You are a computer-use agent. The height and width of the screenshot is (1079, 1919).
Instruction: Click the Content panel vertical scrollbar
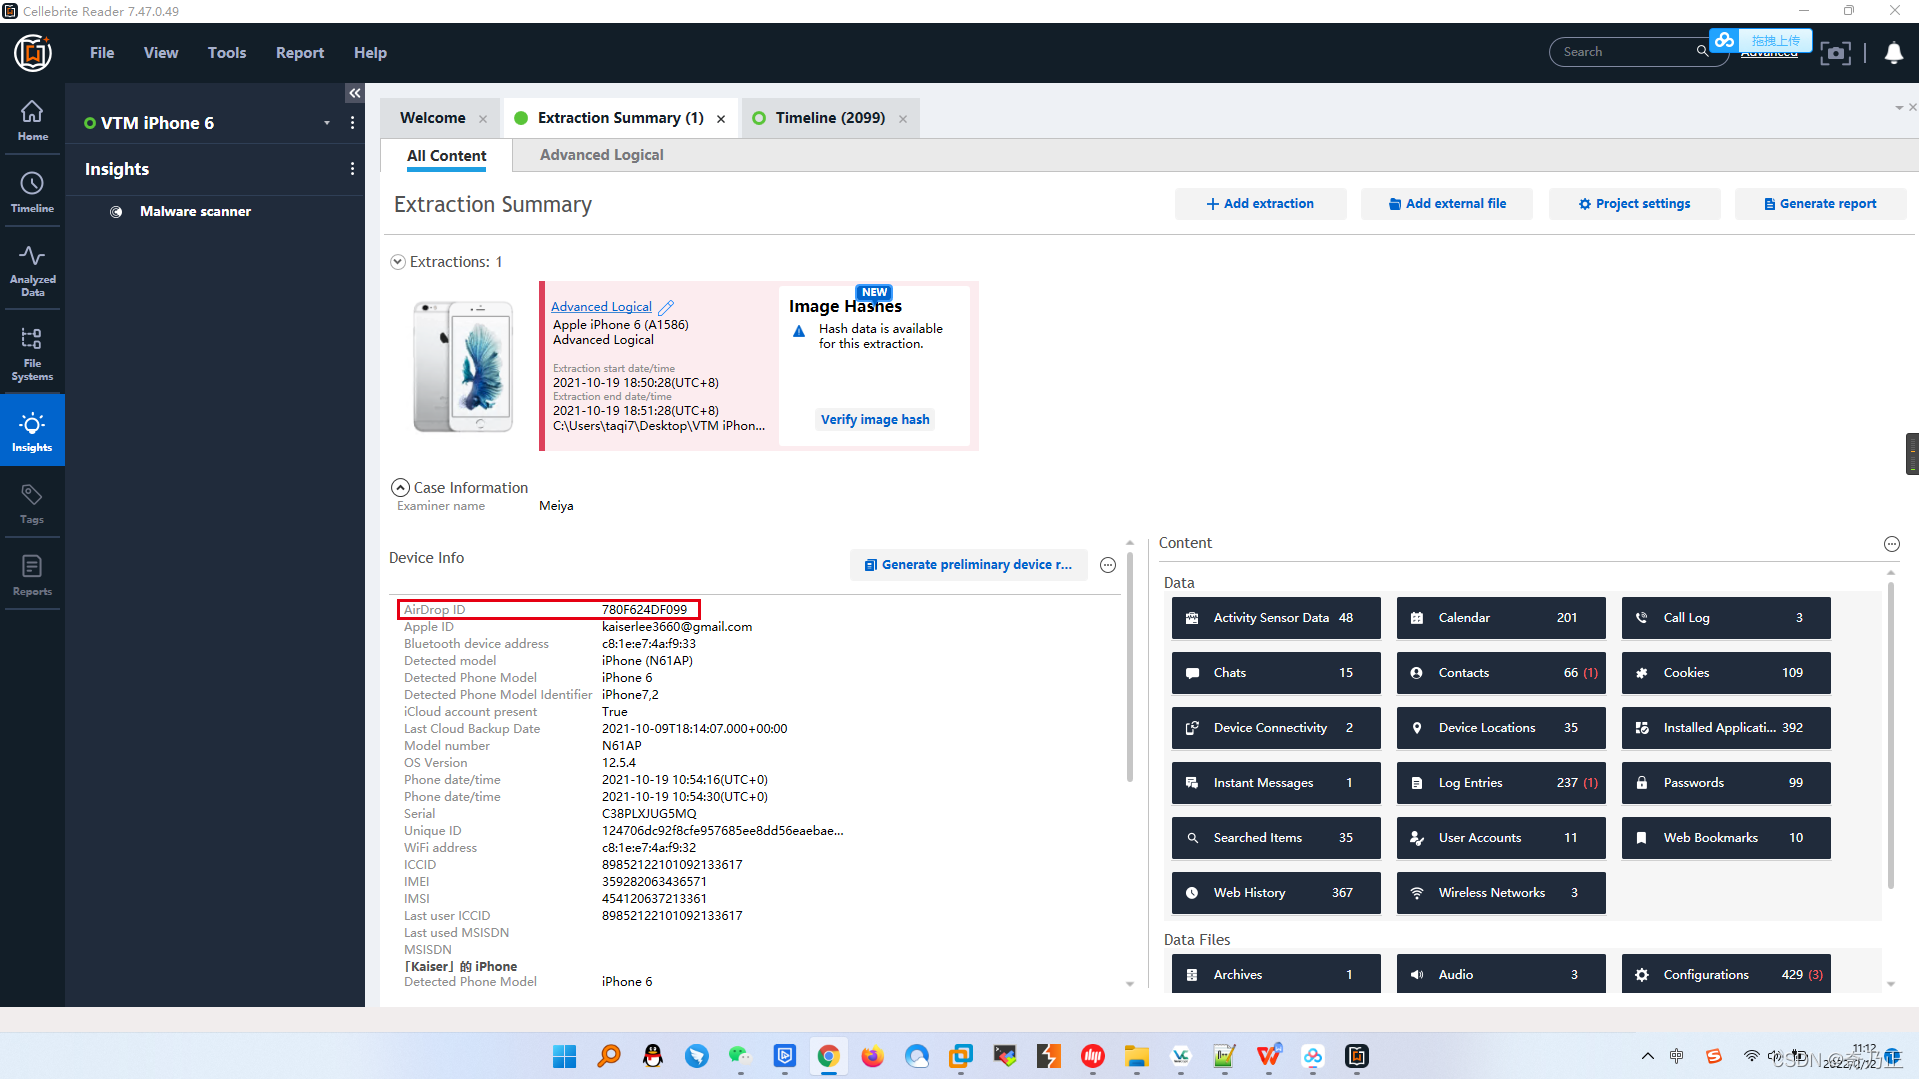pyautogui.click(x=1890, y=735)
